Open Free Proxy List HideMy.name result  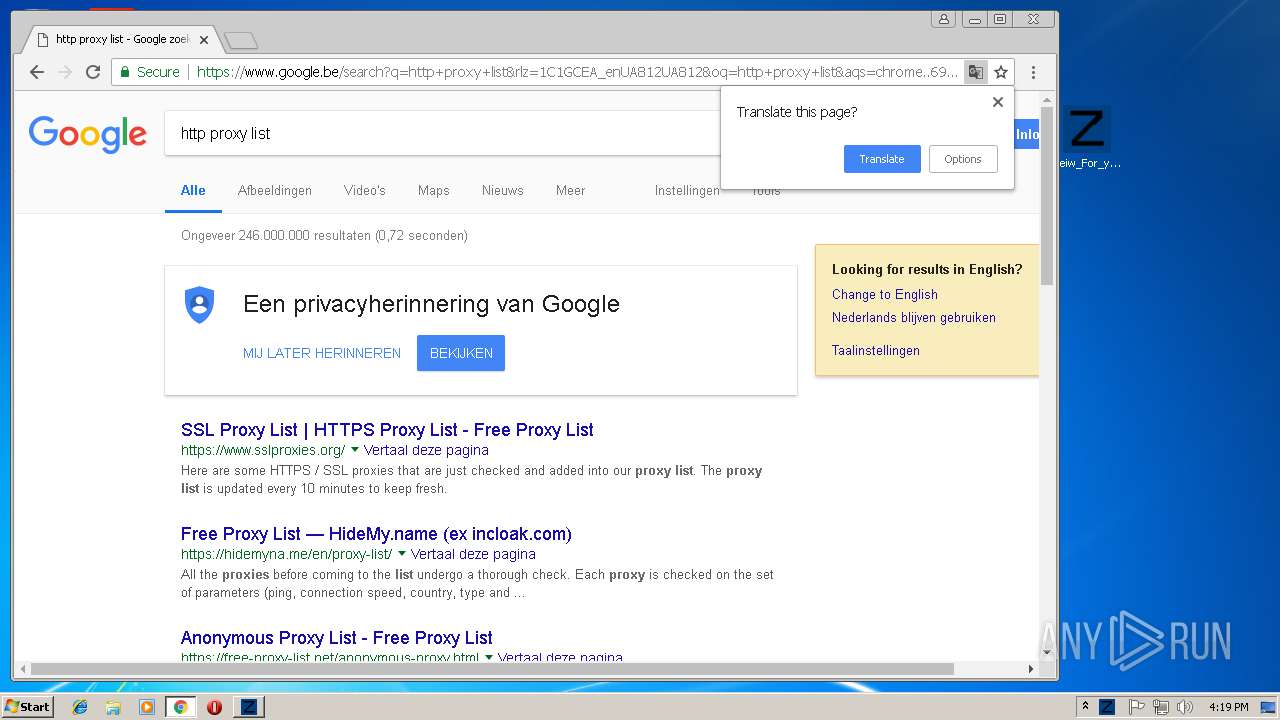point(376,534)
